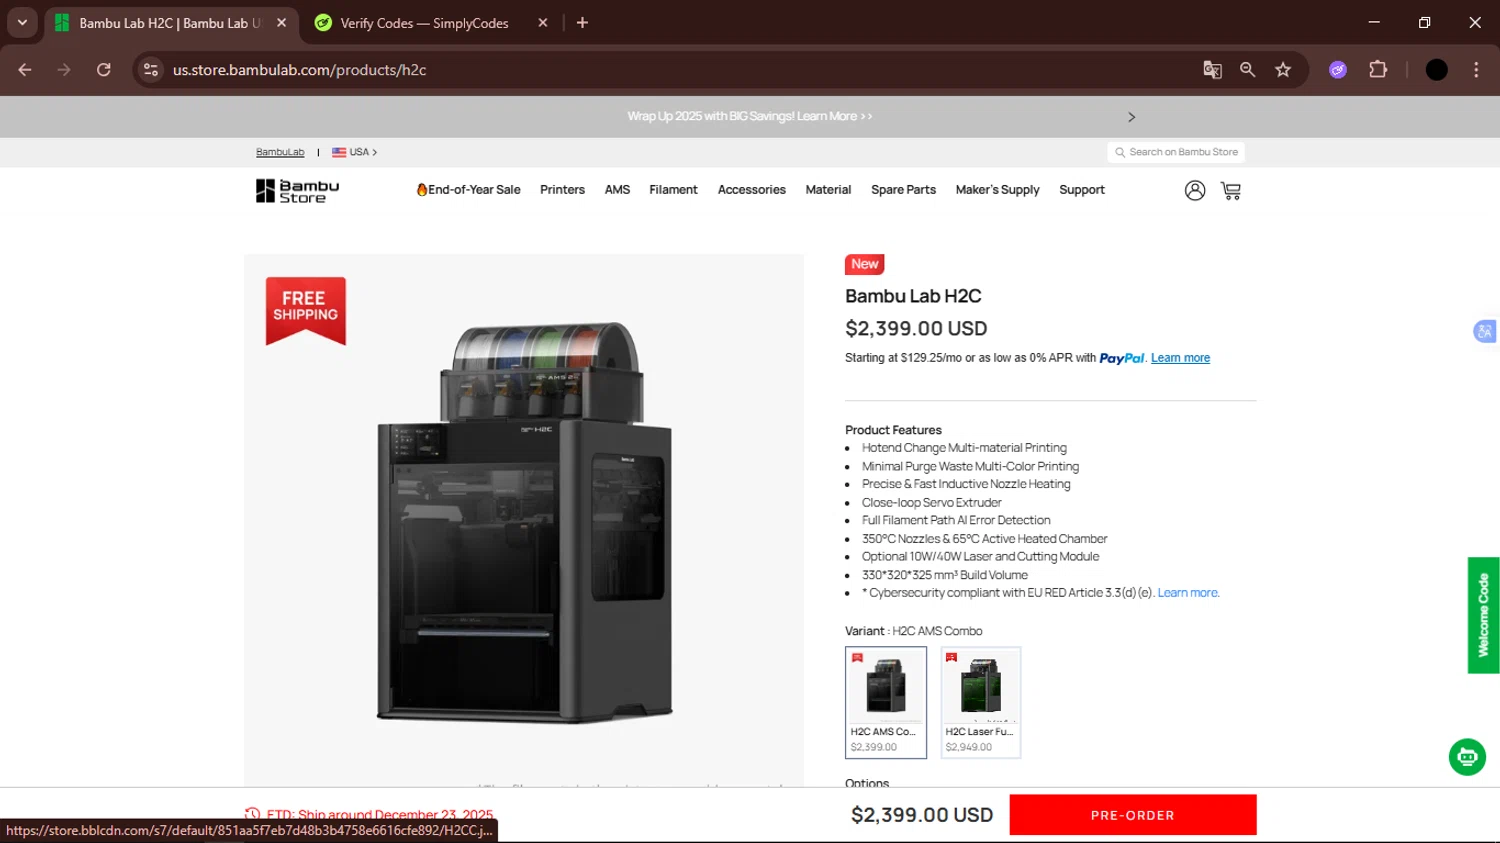Open the Spare Parts menu
The height and width of the screenshot is (843, 1500).
(x=903, y=190)
